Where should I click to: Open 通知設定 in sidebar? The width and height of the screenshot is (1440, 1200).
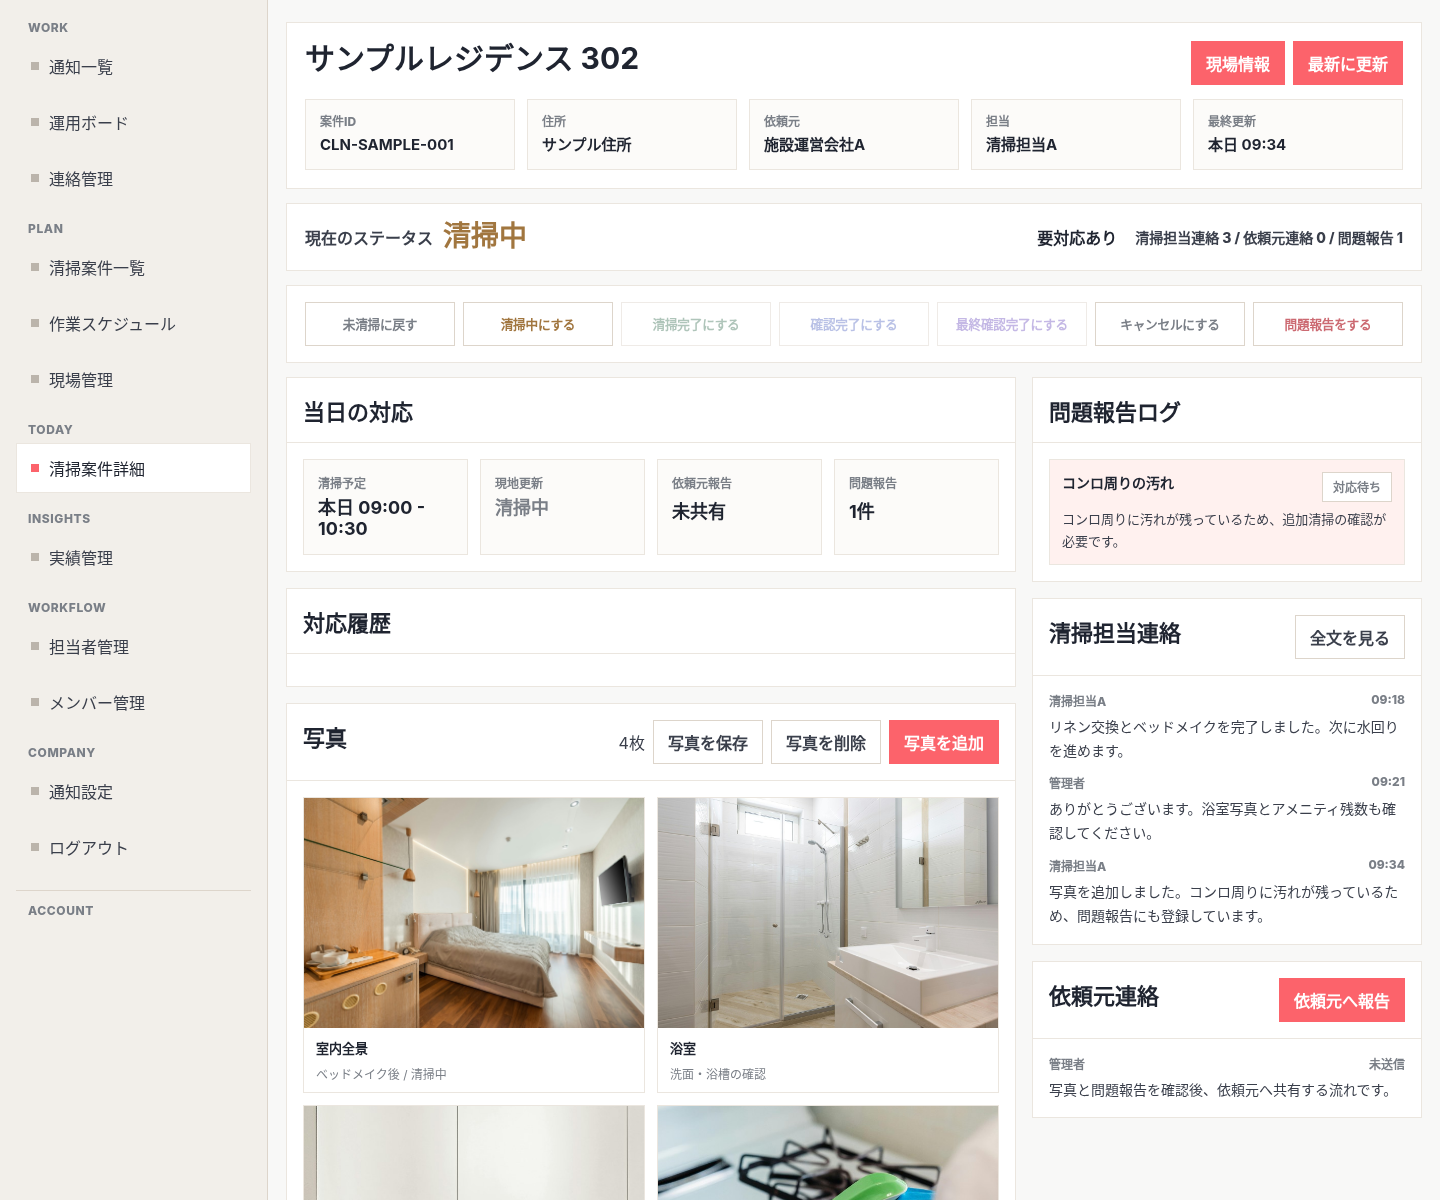pyautogui.click(x=133, y=792)
